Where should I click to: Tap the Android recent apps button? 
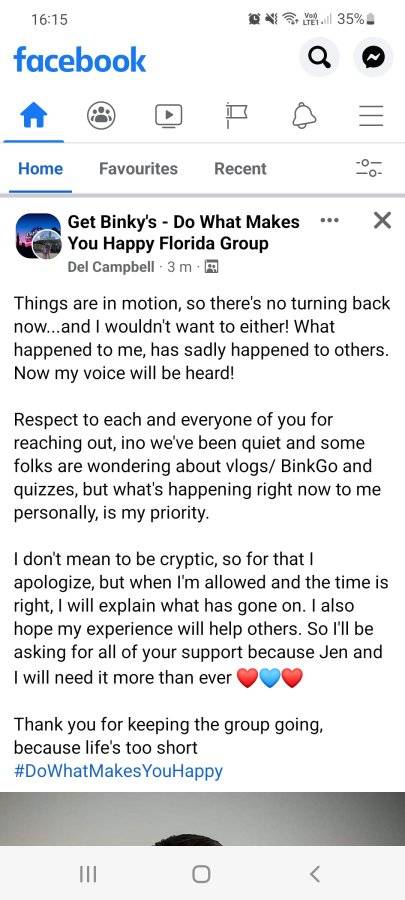pyautogui.click(x=88, y=874)
